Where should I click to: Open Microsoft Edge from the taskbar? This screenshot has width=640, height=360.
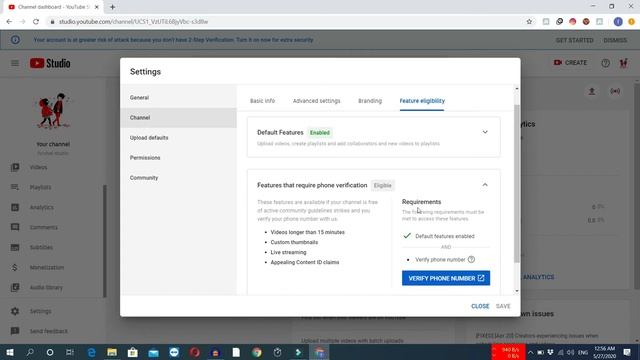tap(91, 352)
